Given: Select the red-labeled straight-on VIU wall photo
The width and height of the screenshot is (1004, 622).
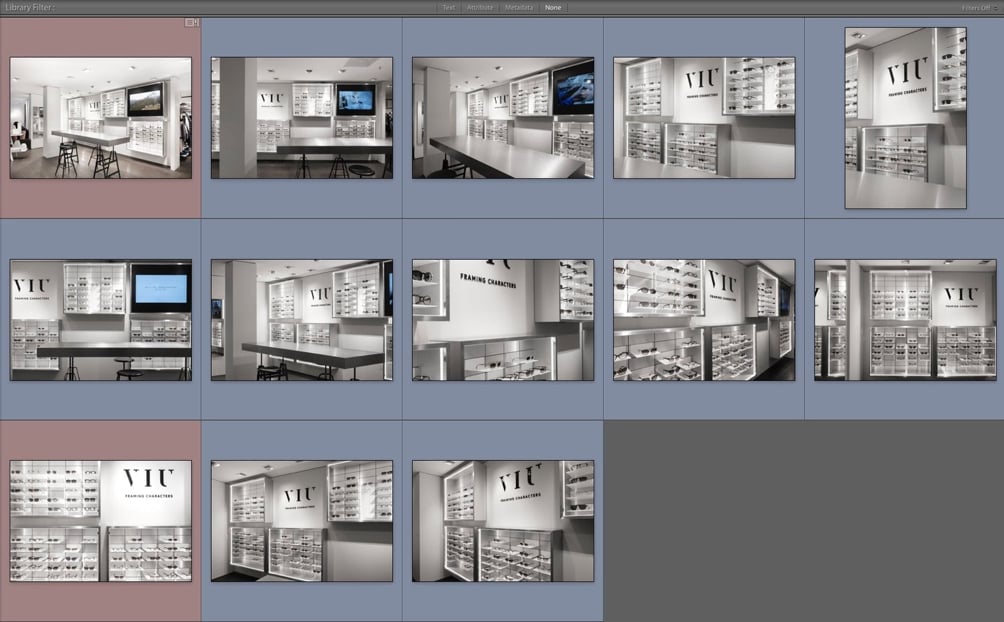Looking at the screenshot, I should [x=101, y=521].
